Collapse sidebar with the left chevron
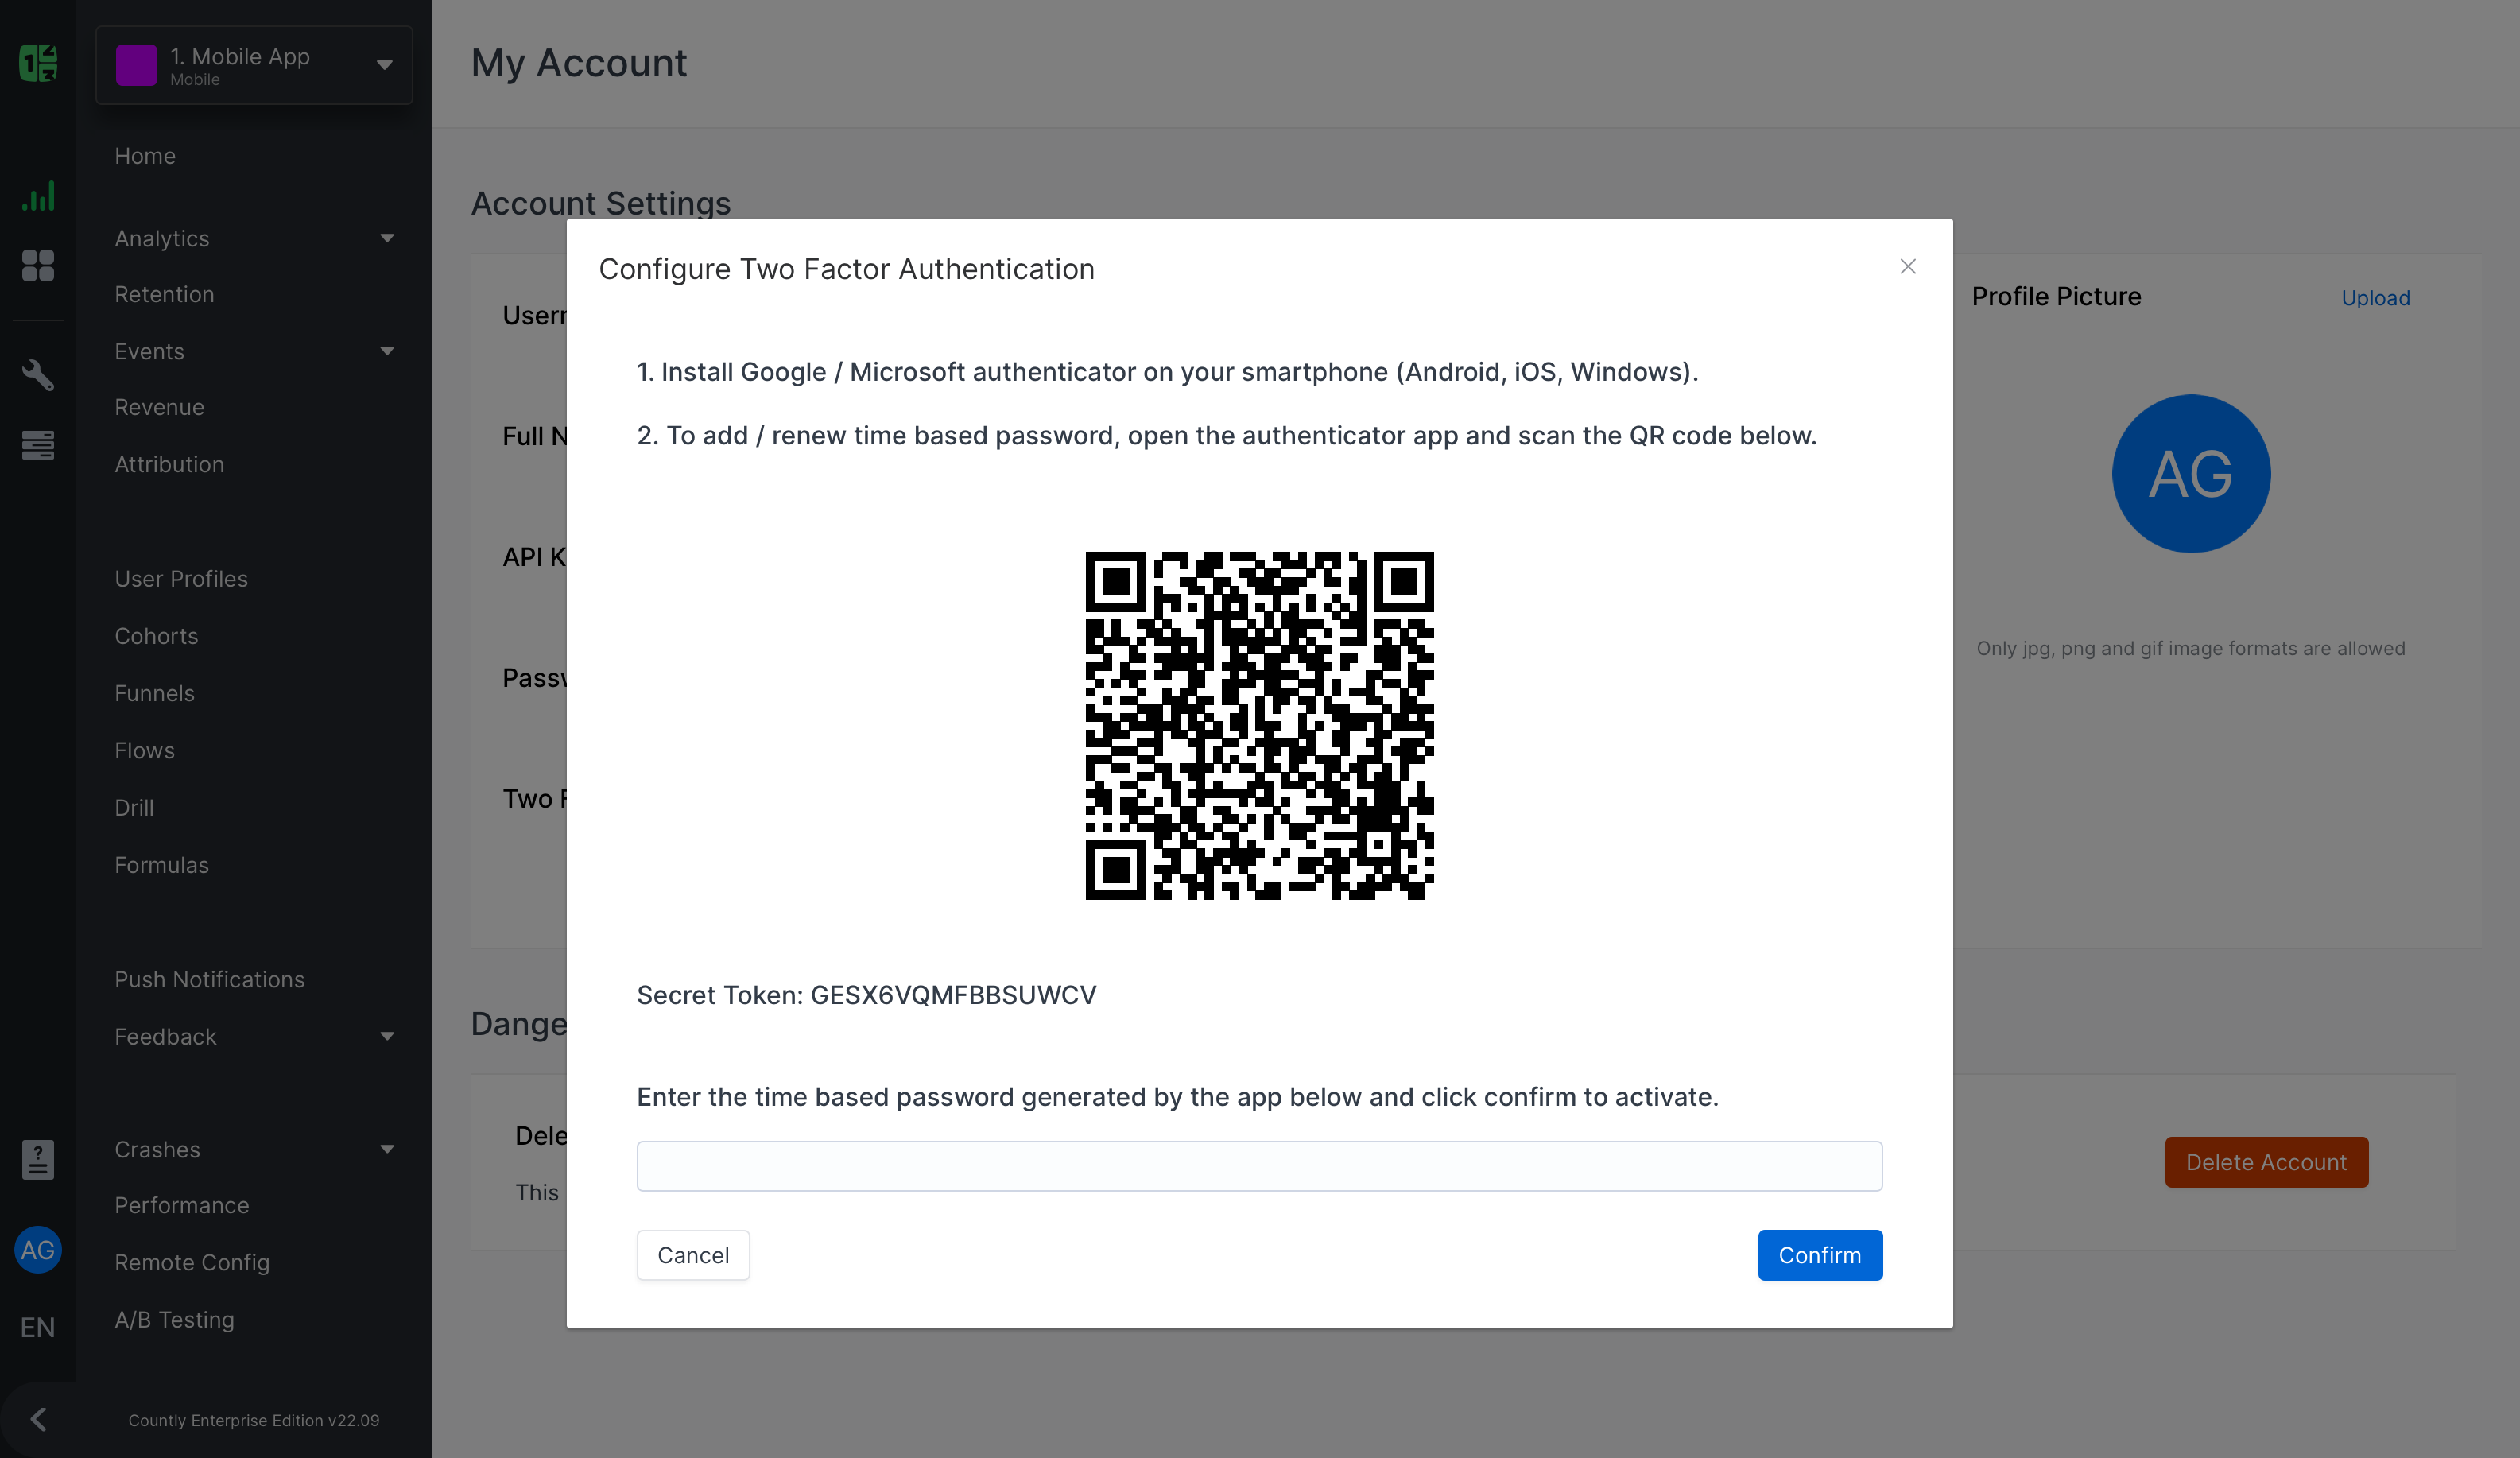 (x=38, y=1419)
